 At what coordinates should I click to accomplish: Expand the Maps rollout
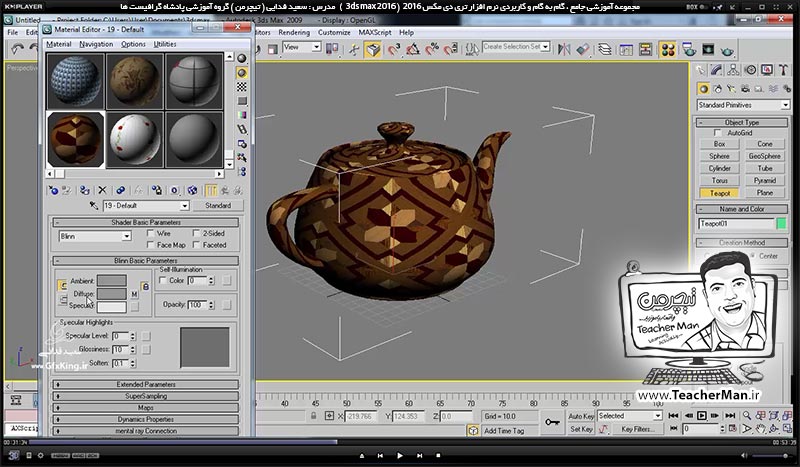[x=145, y=408]
